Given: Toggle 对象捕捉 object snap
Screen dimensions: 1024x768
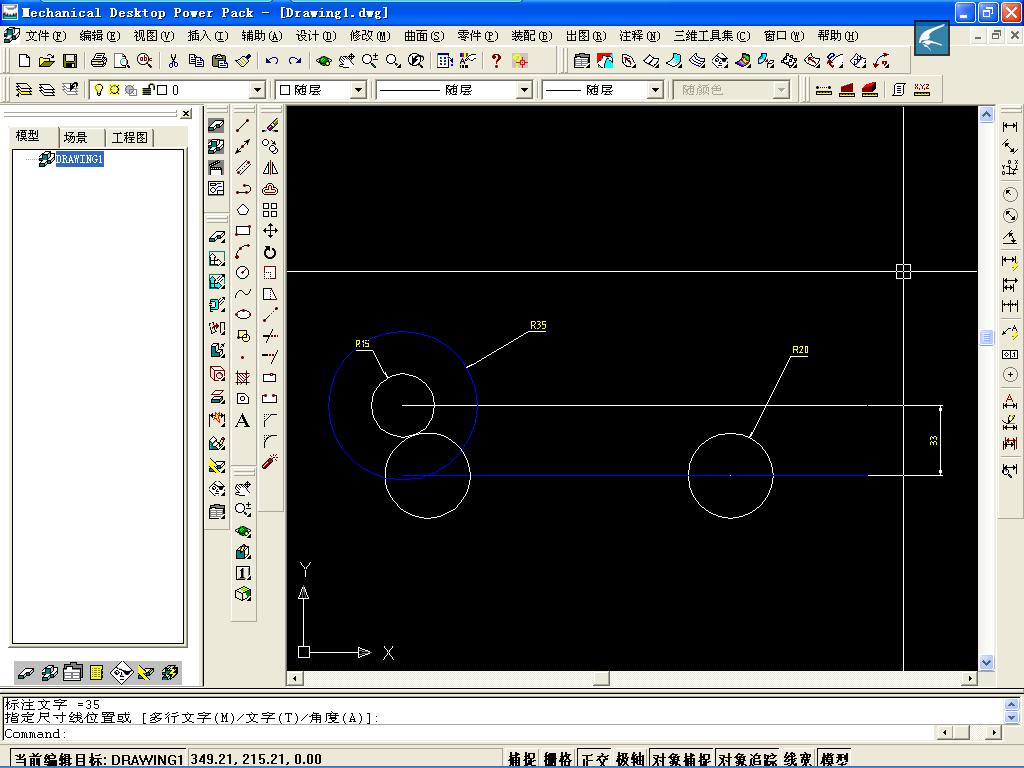Looking at the screenshot, I should (x=681, y=759).
